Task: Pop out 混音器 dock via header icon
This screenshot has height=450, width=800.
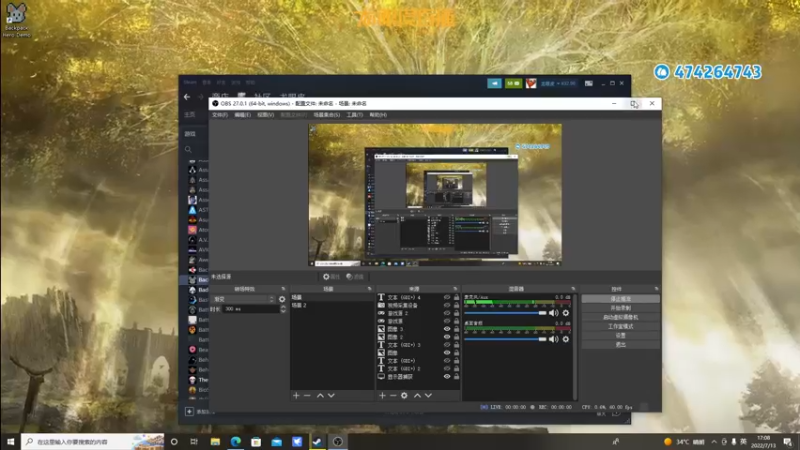Action: (x=573, y=289)
